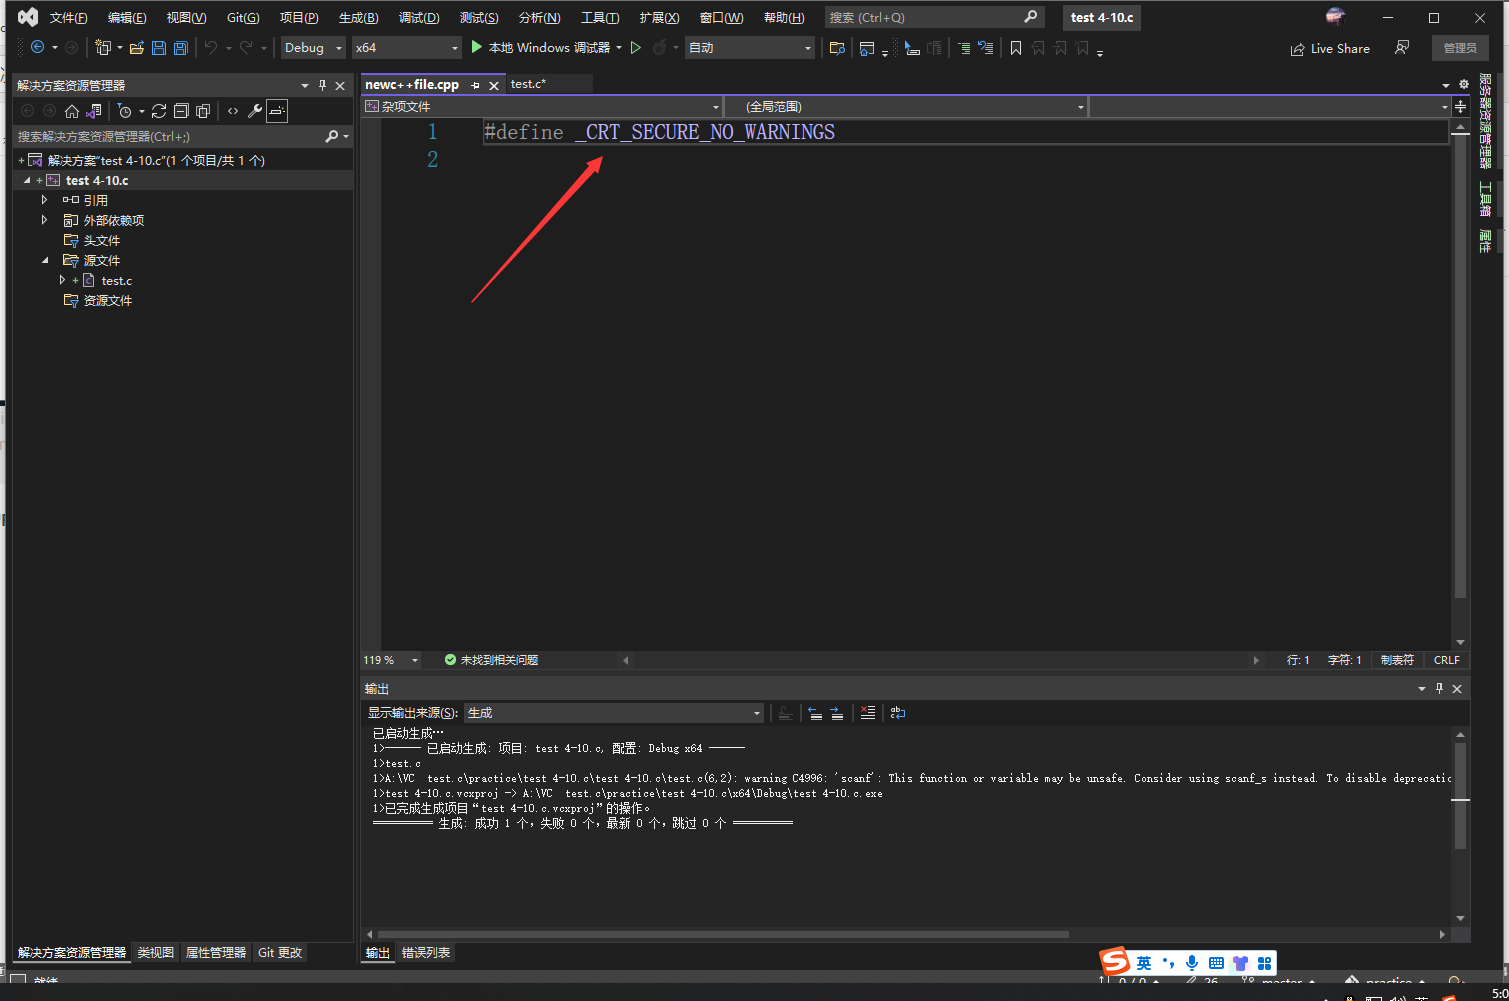1509x1001 pixels.
Task: Click the Live Share button
Action: click(1330, 48)
